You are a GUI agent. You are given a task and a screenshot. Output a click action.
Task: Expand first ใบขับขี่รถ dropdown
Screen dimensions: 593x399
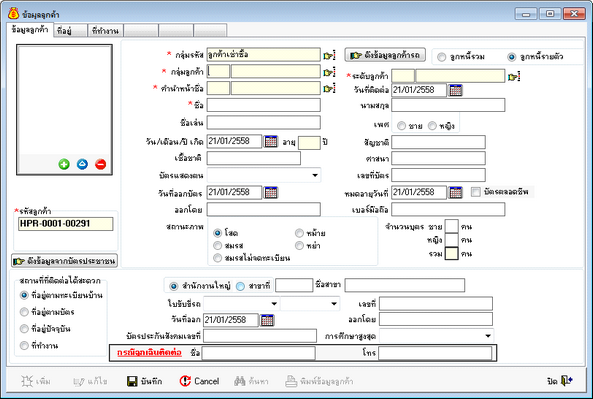274,304
